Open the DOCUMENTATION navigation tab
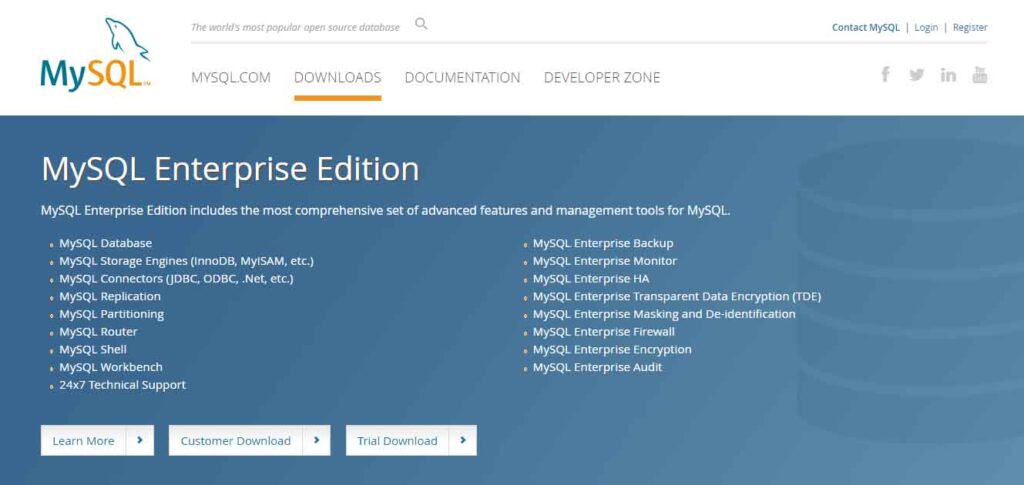This screenshot has height=485, width=1024. pyautogui.click(x=462, y=78)
